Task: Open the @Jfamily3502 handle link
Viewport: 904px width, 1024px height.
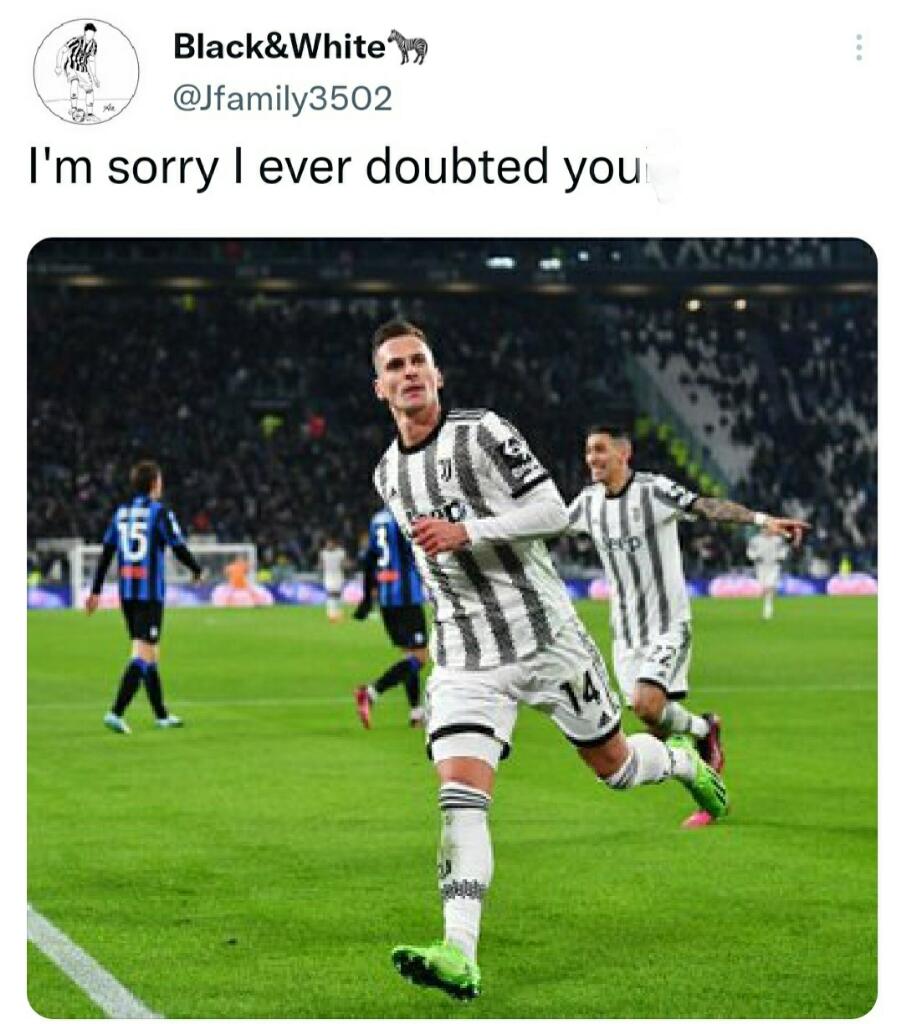Action: [x=282, y=99]
